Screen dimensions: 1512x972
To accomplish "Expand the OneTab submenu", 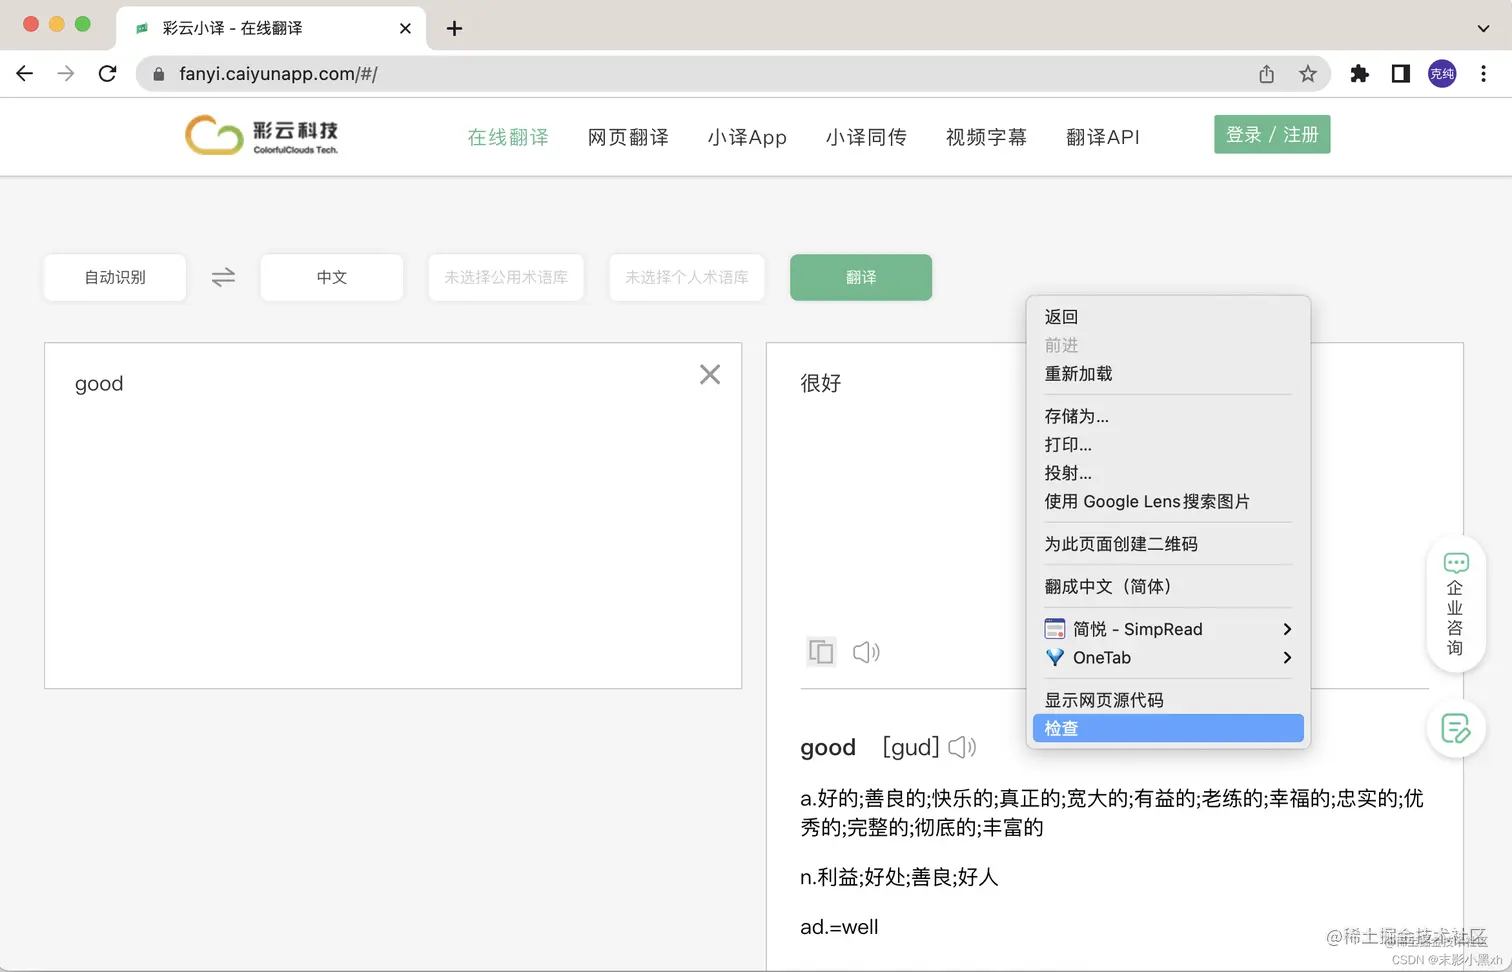I will (x=1168, y=657).
